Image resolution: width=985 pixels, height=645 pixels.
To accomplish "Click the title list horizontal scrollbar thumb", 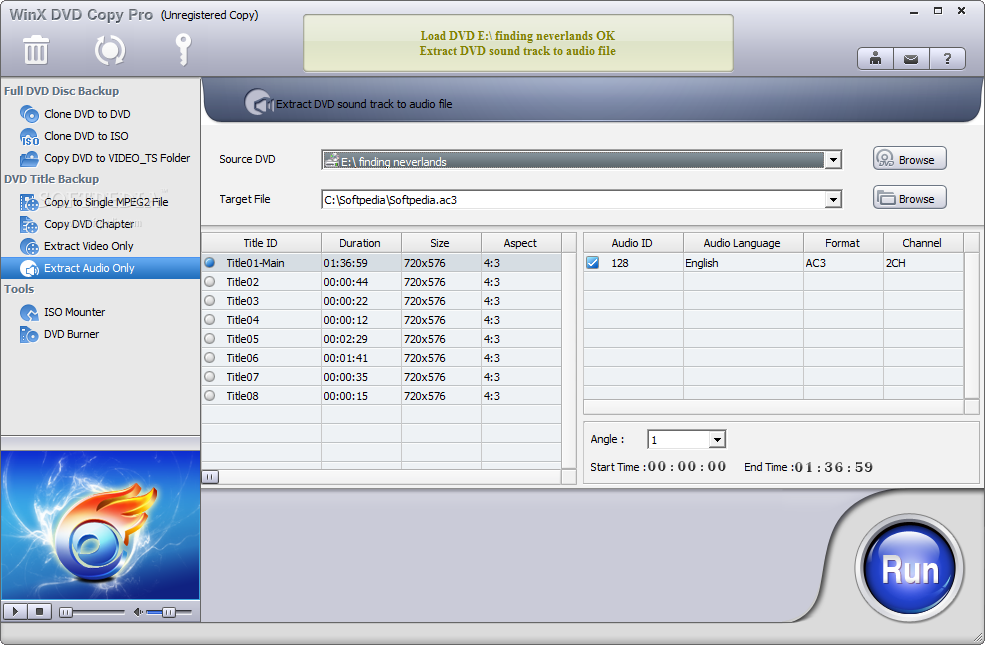I will pyautogui.click(x=210, y=477).
